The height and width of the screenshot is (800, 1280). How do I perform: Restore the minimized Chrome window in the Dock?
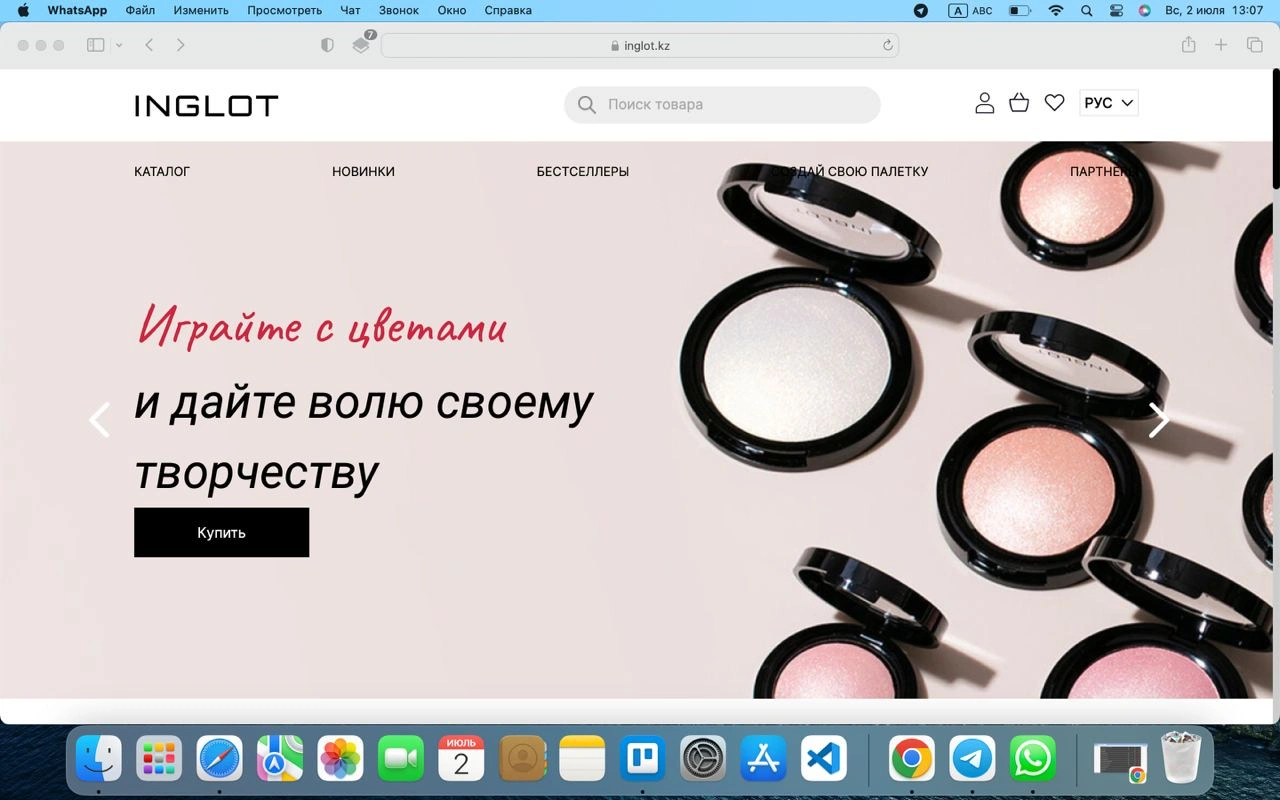pos(1120,758)
